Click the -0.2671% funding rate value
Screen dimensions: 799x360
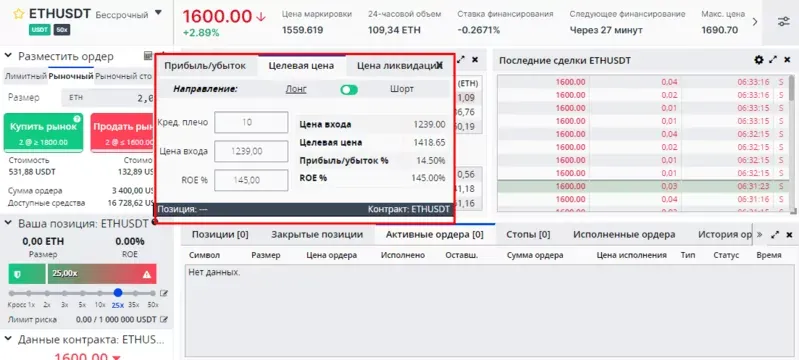[x=478, y=30]
